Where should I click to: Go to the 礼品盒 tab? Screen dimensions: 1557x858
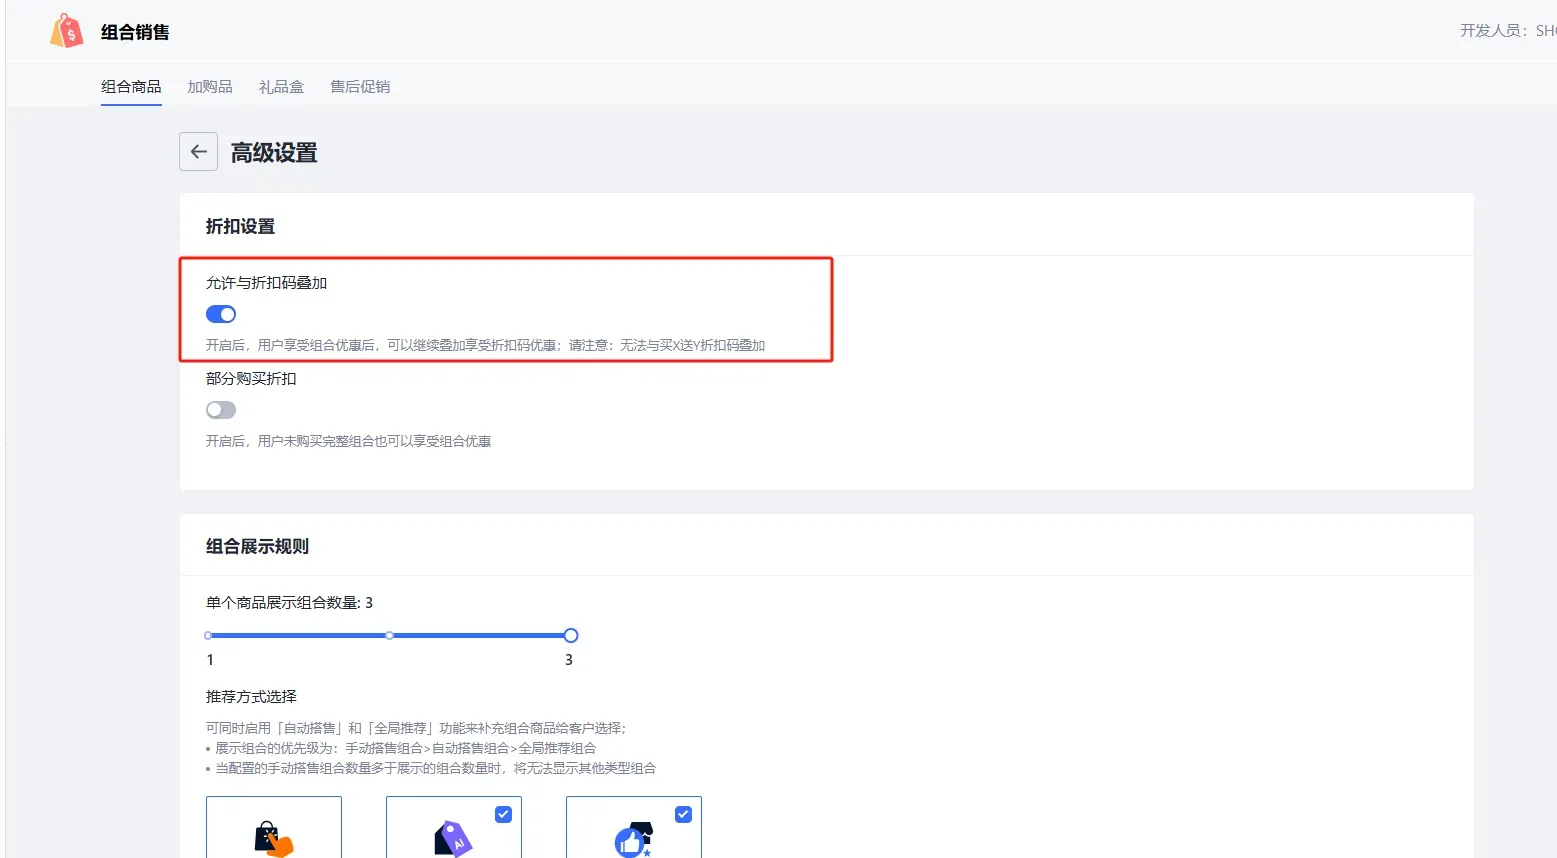click(281, 87)
